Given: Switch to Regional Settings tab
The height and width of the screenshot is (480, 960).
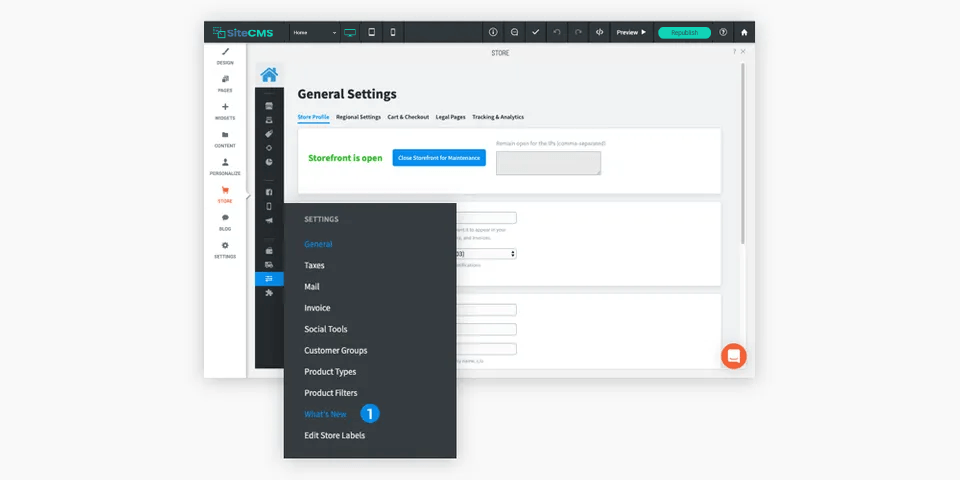Looking at the screenshot, I should [x=358, y=117].
